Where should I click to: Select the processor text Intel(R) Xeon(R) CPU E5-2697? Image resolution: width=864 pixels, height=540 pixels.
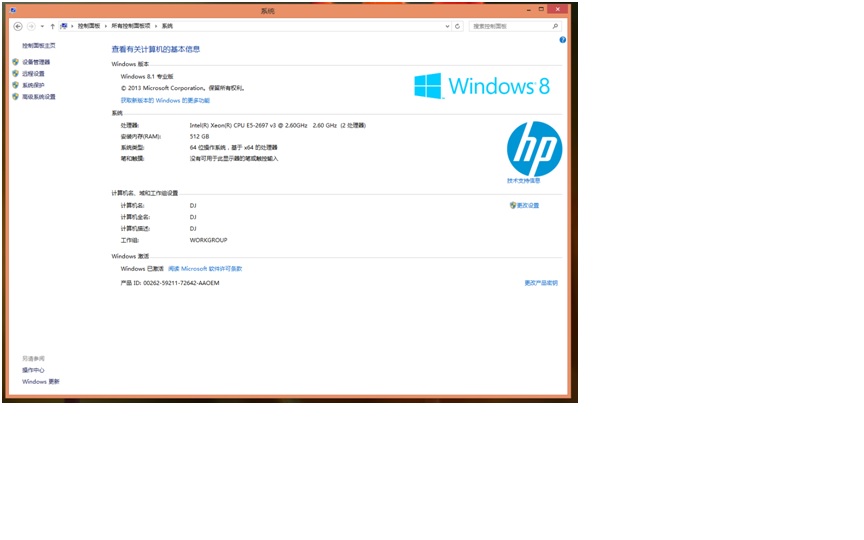click(278, 126)
